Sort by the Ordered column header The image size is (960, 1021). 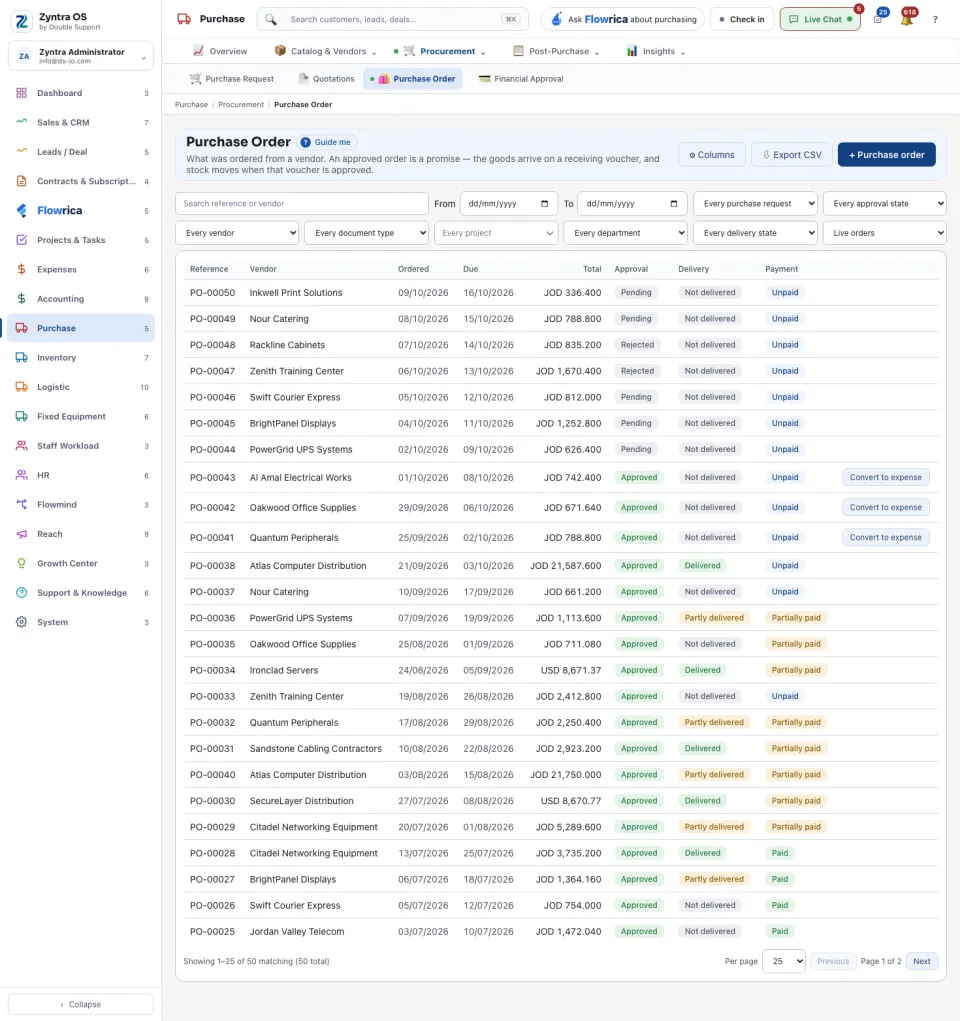414,269
